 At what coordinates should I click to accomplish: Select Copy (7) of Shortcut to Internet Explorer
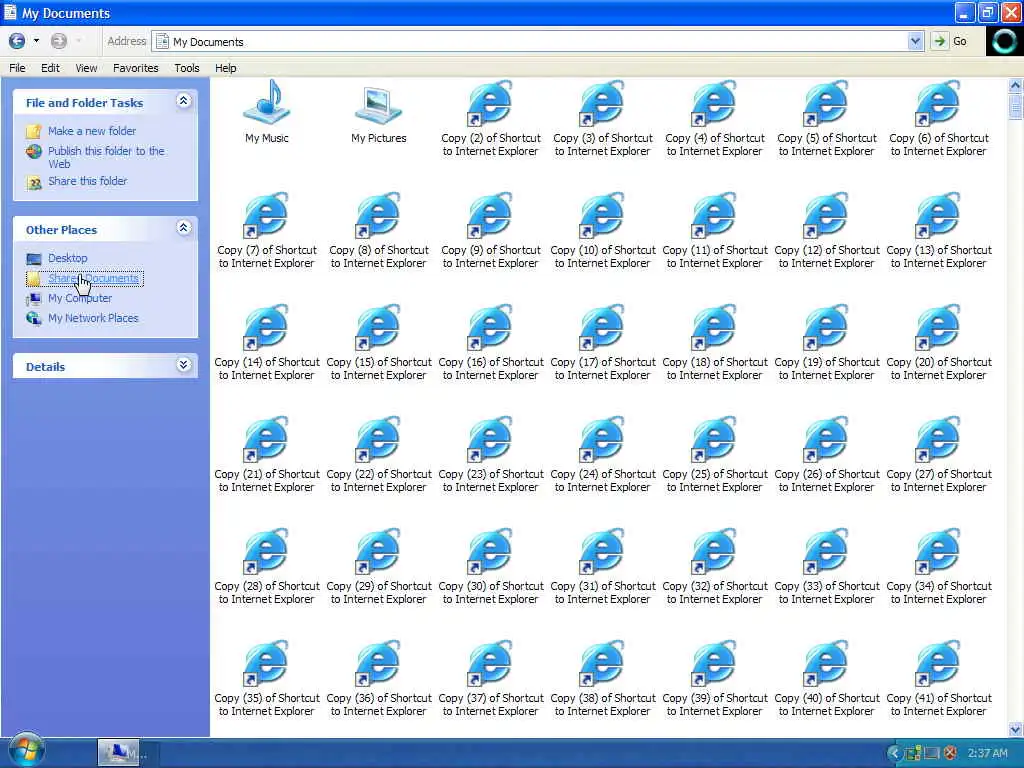pyautogui.click(x=266, y=231)
